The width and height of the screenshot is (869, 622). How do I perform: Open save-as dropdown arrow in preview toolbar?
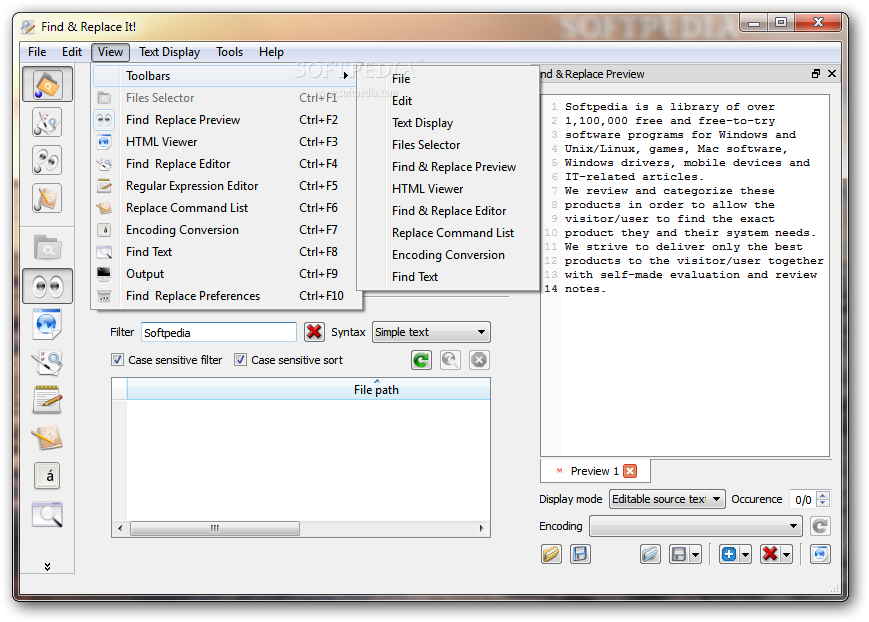(695, 554)
